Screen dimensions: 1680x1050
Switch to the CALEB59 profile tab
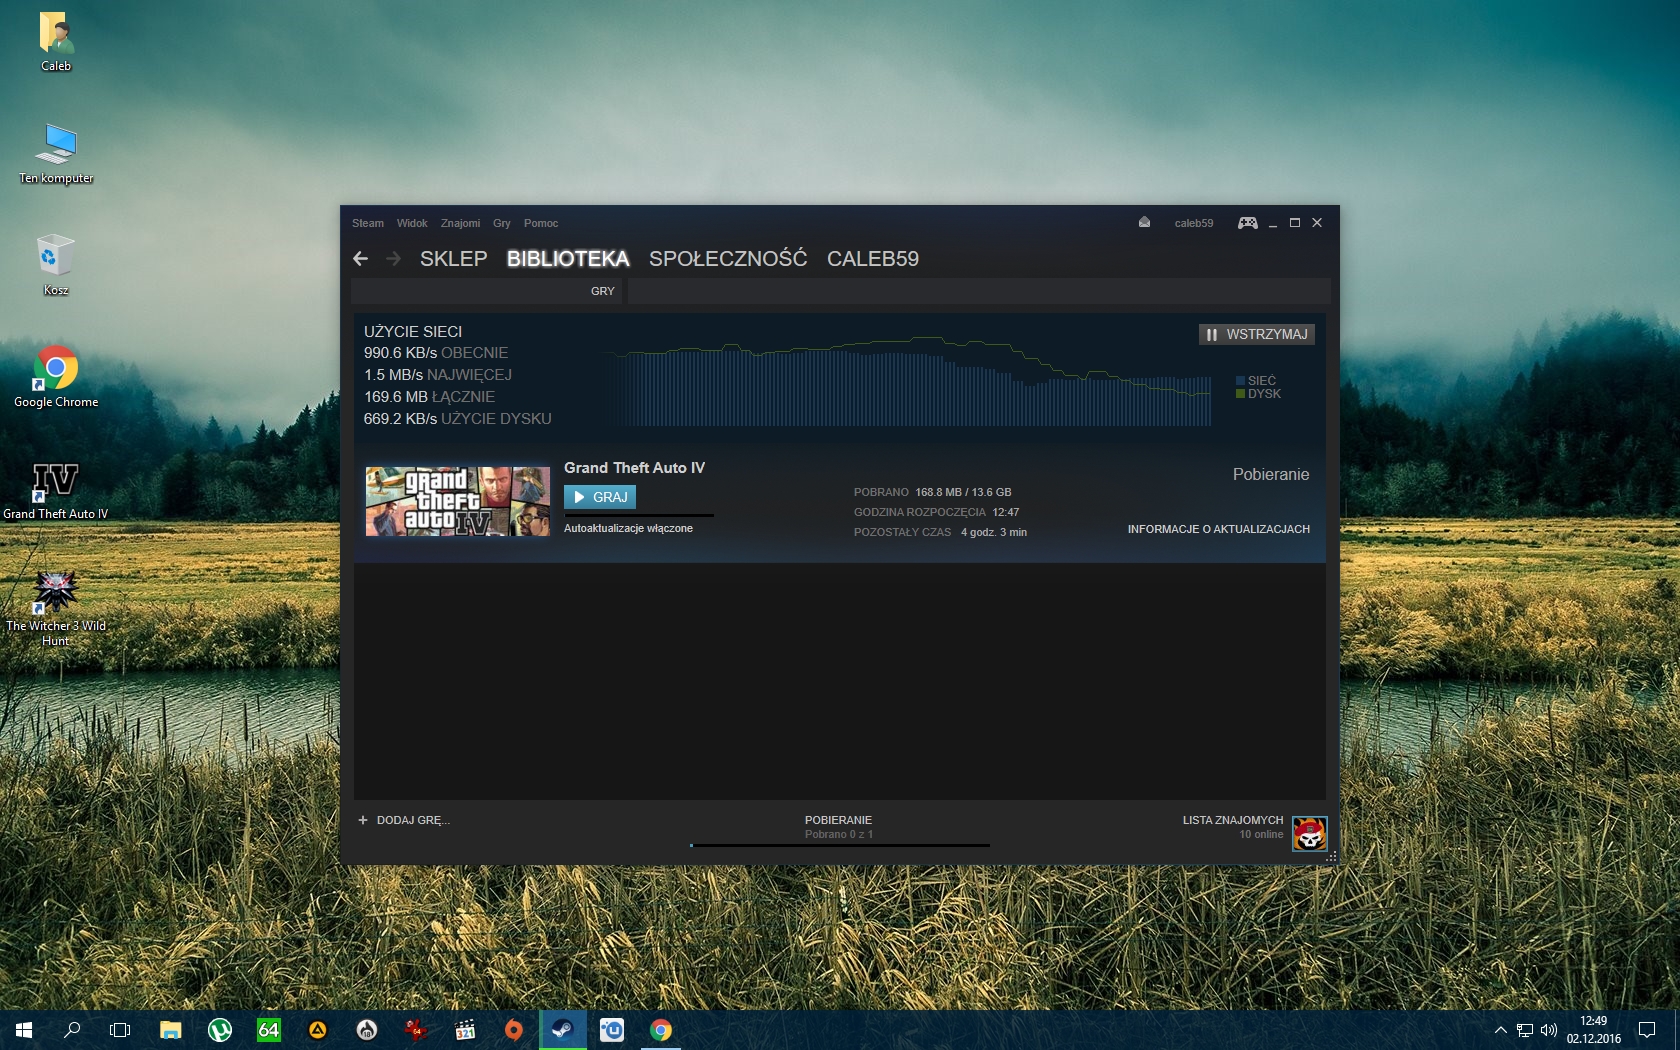tap(873, 259)
